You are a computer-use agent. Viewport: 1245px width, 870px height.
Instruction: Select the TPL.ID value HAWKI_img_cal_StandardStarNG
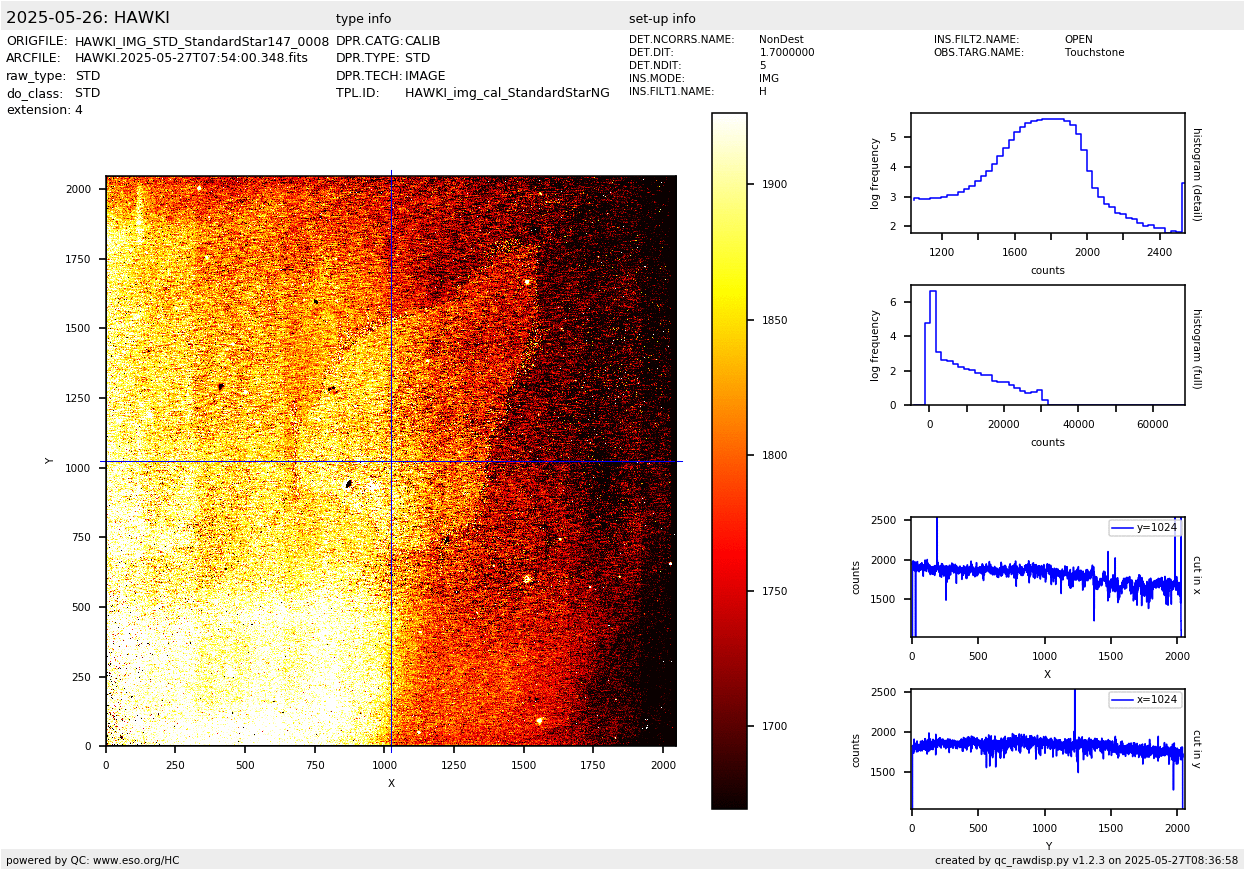[507, 93]
